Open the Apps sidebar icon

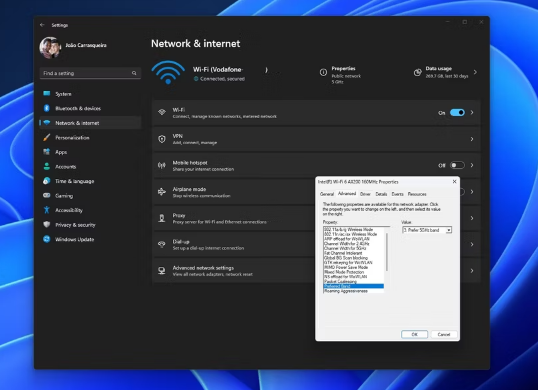point(47,152)
